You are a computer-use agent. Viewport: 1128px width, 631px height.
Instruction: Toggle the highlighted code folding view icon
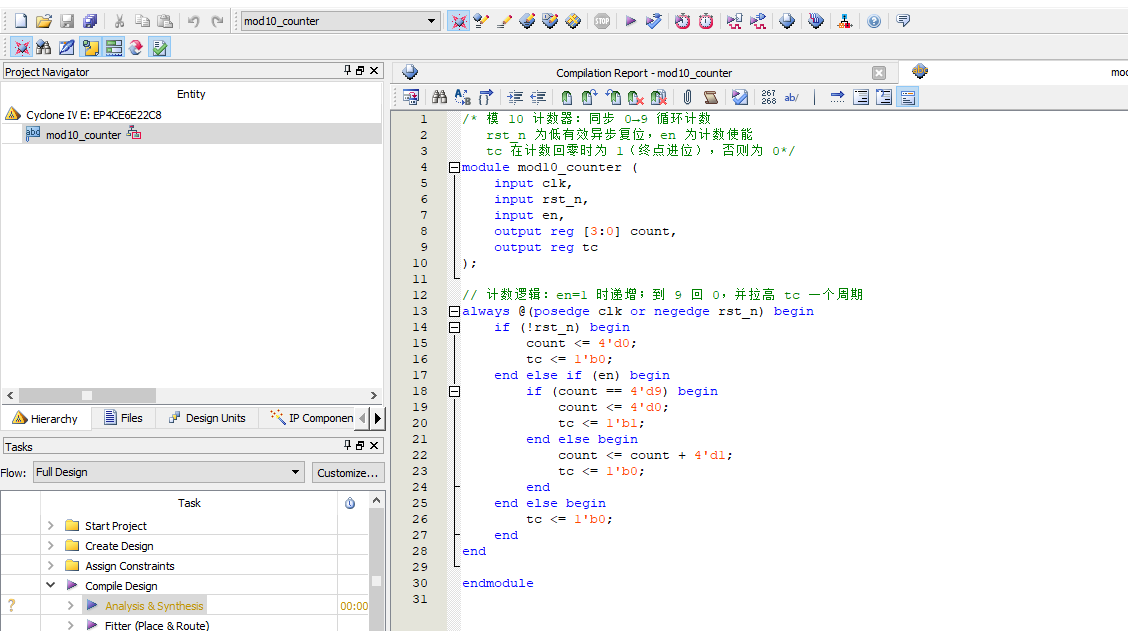(908, 97)
